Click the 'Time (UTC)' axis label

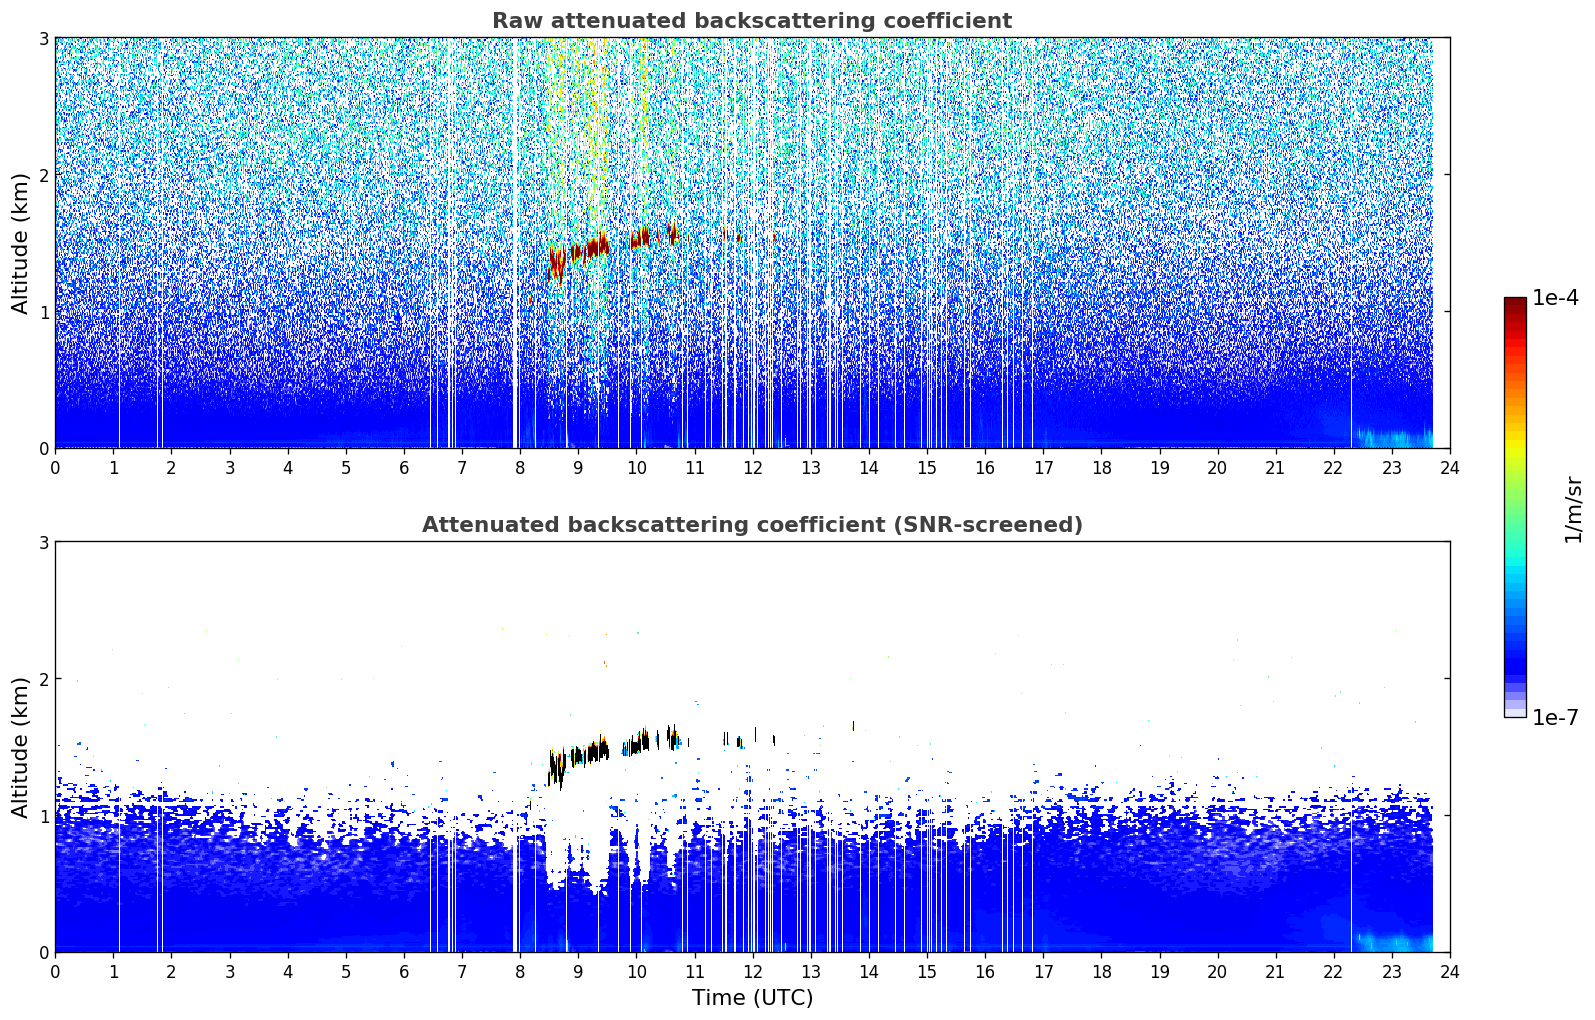[752, 998]
